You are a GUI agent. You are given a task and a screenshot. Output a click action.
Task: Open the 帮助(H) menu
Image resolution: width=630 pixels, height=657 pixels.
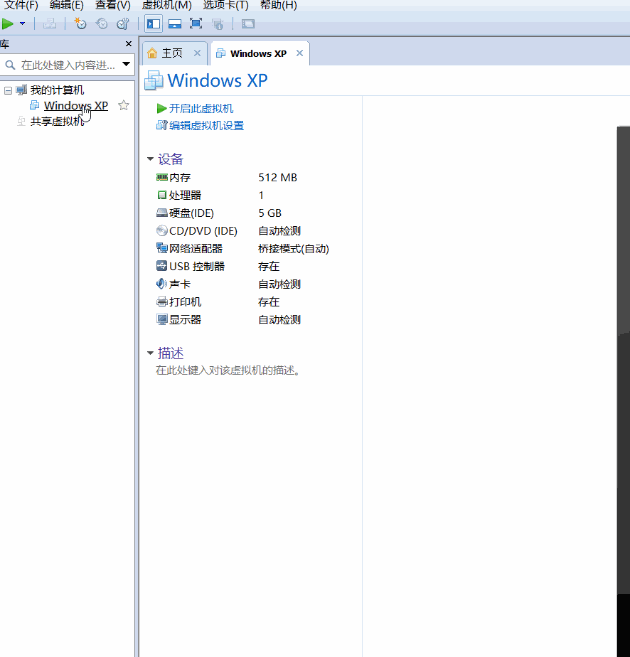[x=279, y=5]
